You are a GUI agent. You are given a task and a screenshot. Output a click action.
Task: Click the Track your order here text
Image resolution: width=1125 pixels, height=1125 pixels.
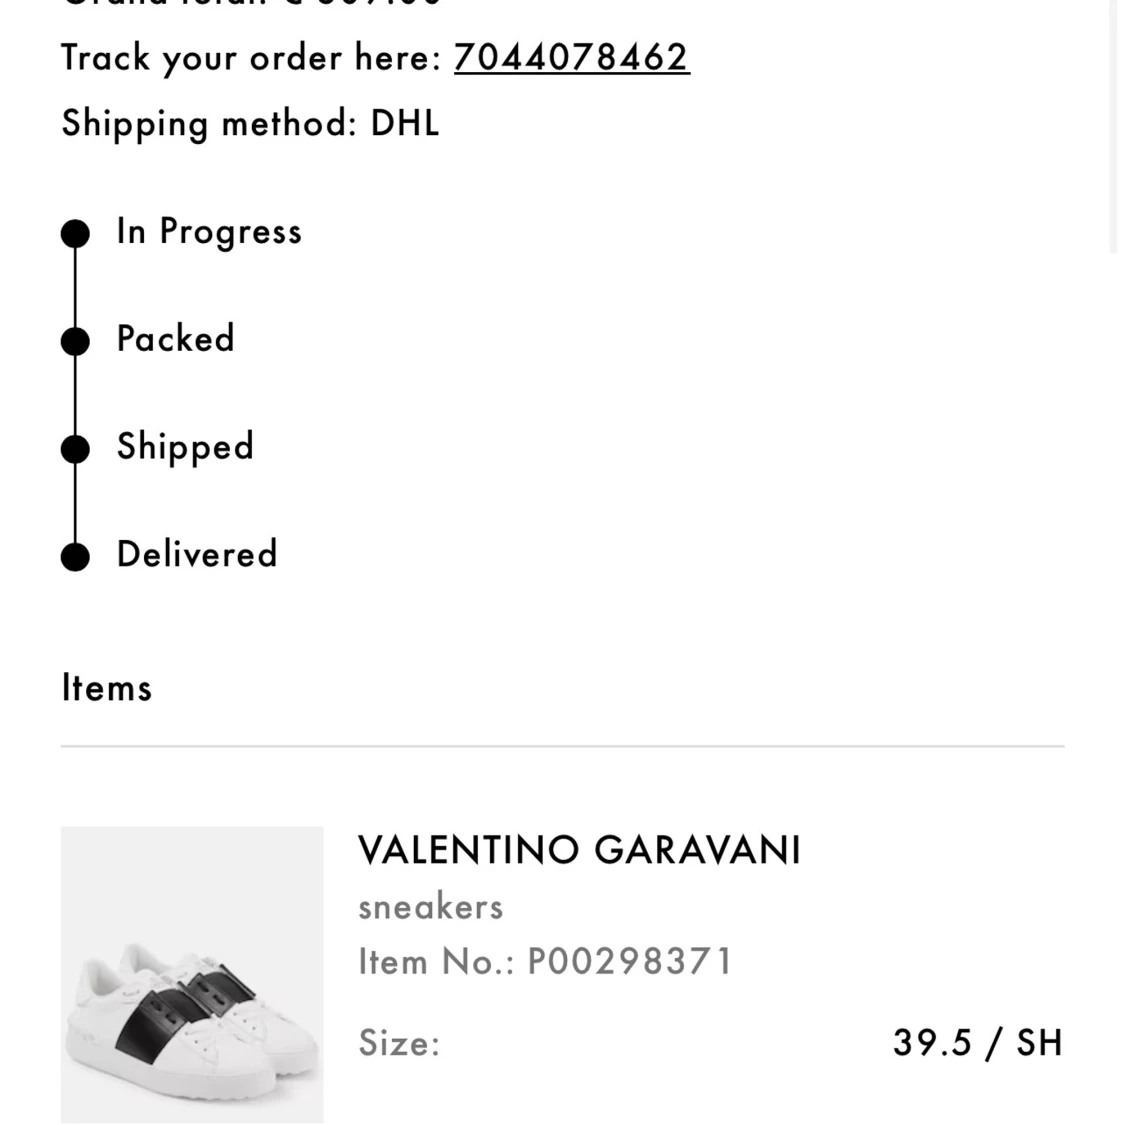point(252,57)
